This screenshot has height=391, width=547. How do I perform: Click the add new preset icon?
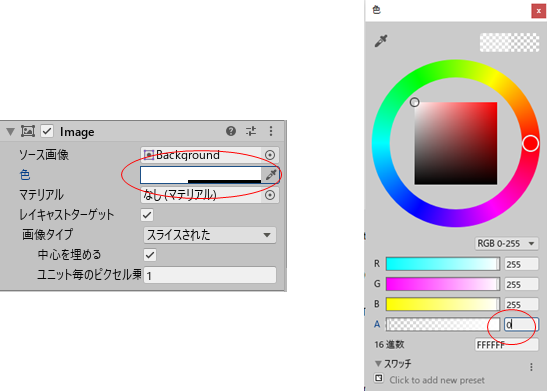click(x=379, y=378)
